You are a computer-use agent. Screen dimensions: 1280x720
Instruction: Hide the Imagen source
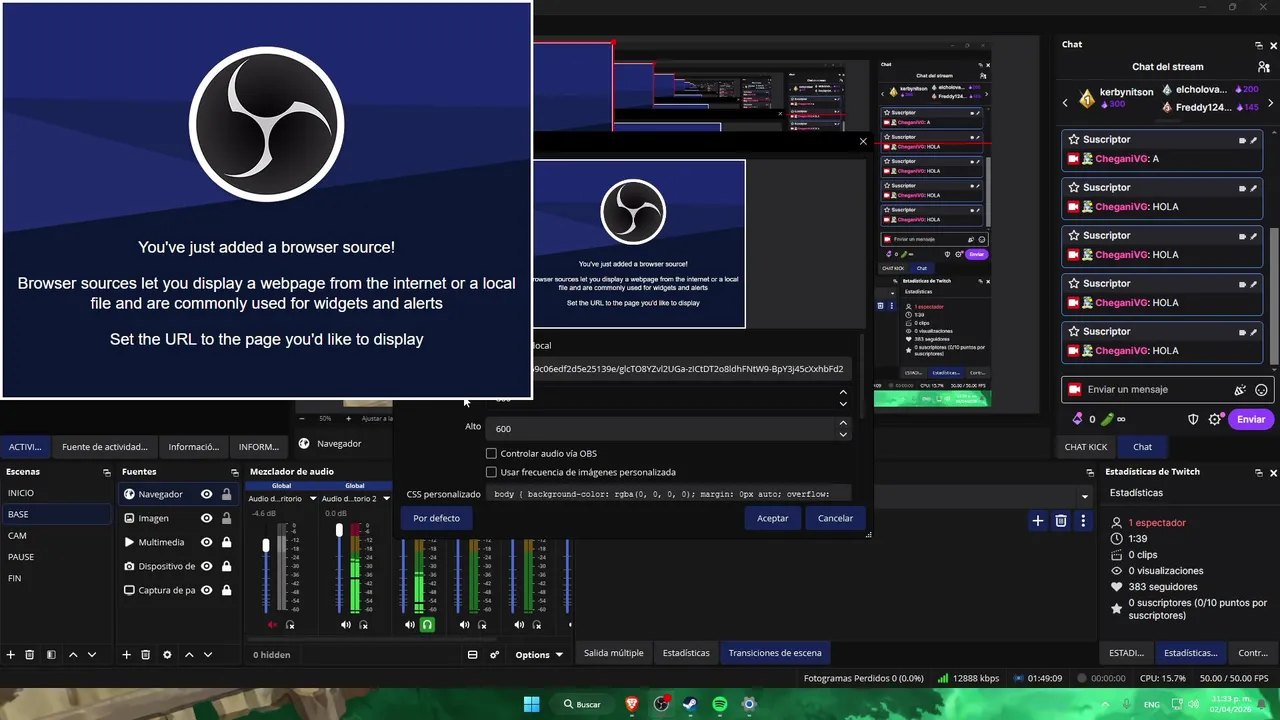[206, 518]
